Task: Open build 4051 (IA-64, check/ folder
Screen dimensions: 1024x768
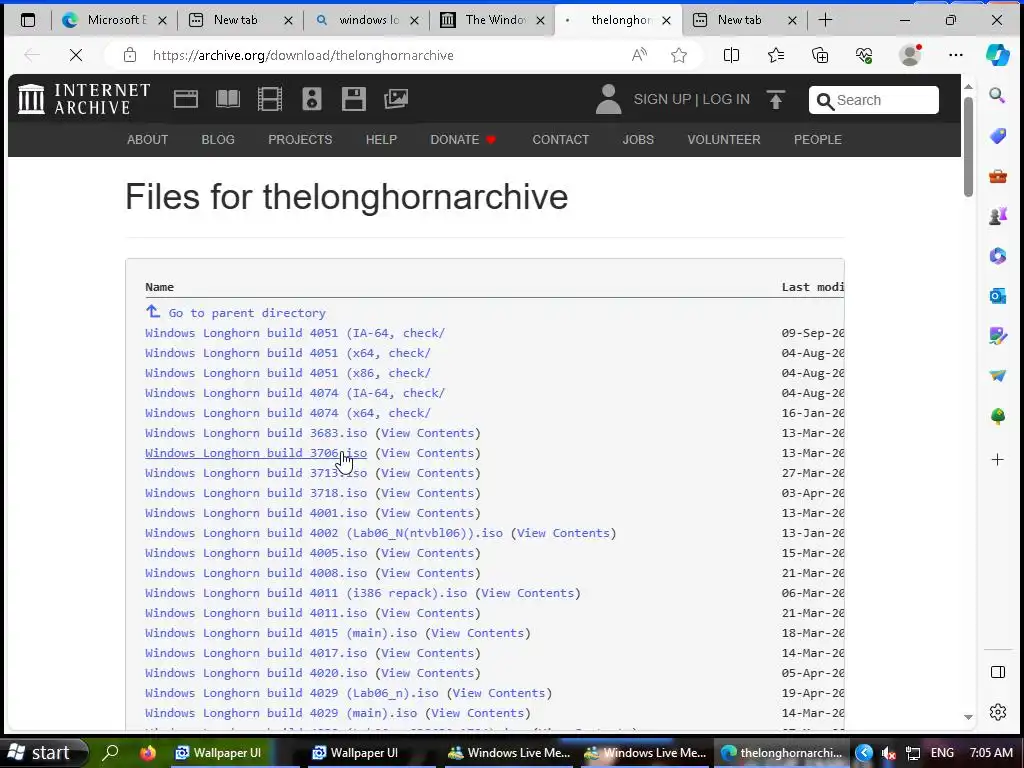Action: tap(295, 333)
